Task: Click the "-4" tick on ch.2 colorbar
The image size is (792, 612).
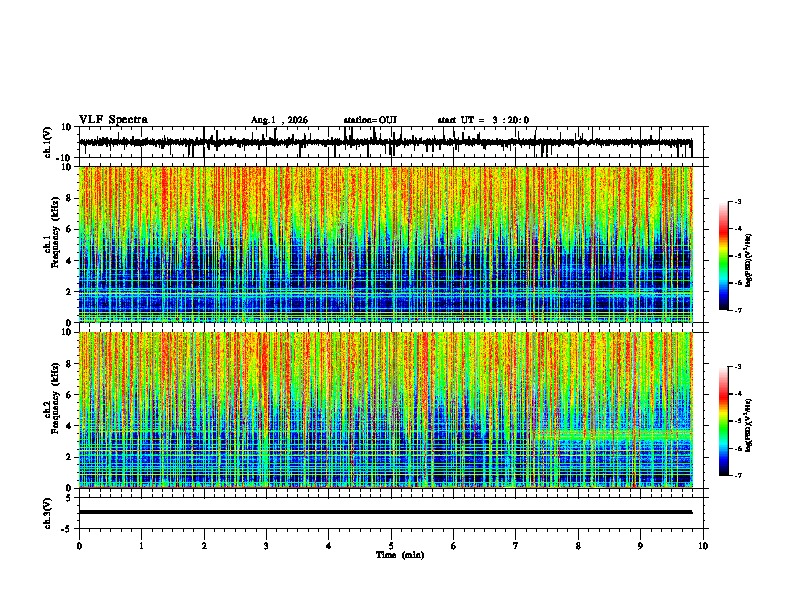Action: pos(737,394)
